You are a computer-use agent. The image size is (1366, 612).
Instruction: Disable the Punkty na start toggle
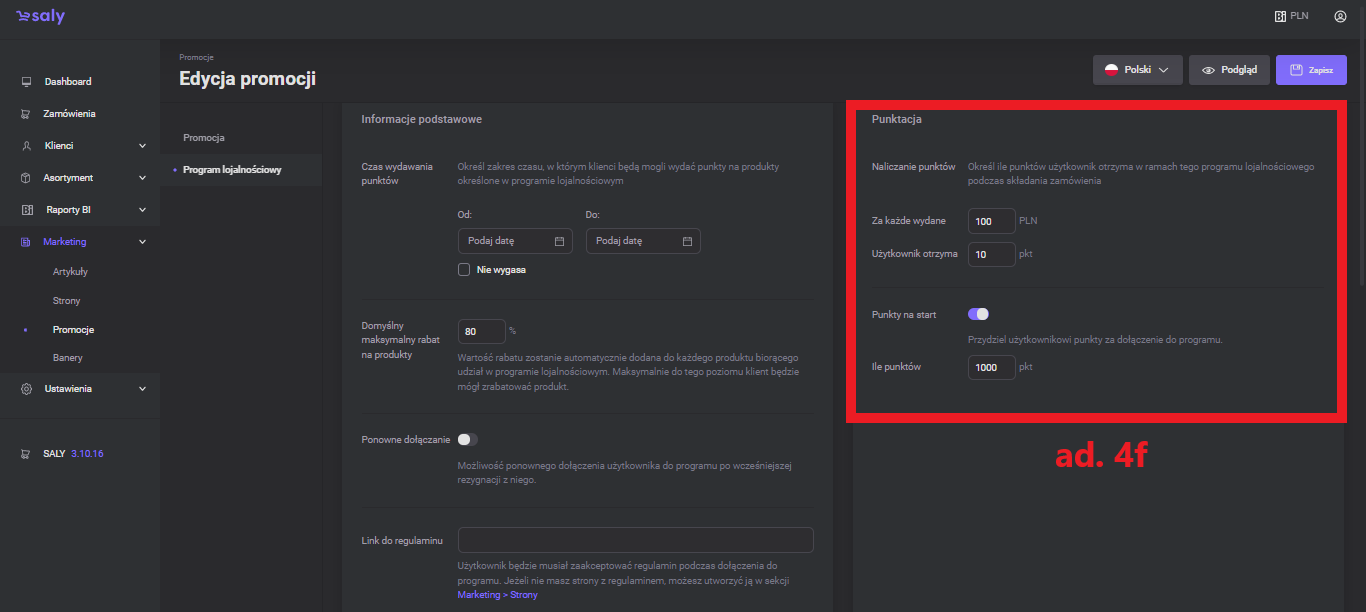coord(978,314)
